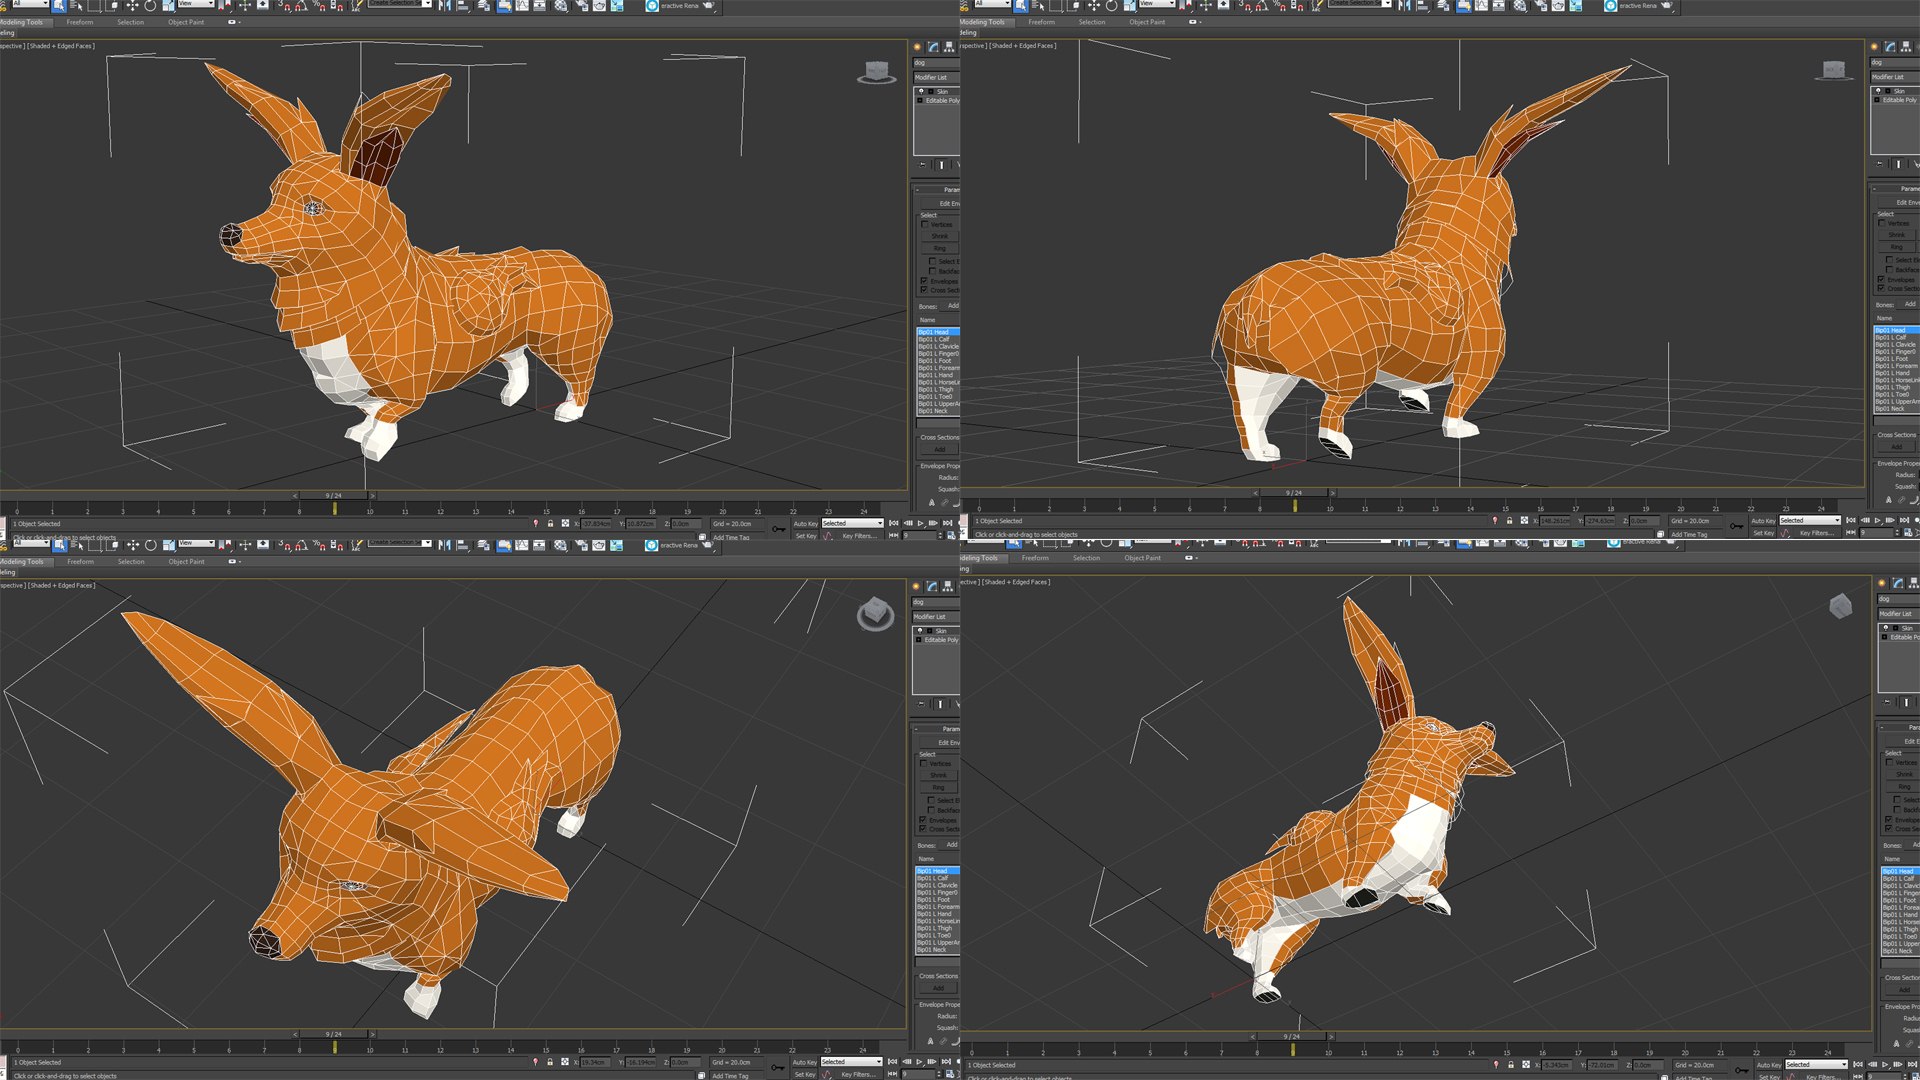Open Curve Editor icon in top-left toolbar

(522, 5)
